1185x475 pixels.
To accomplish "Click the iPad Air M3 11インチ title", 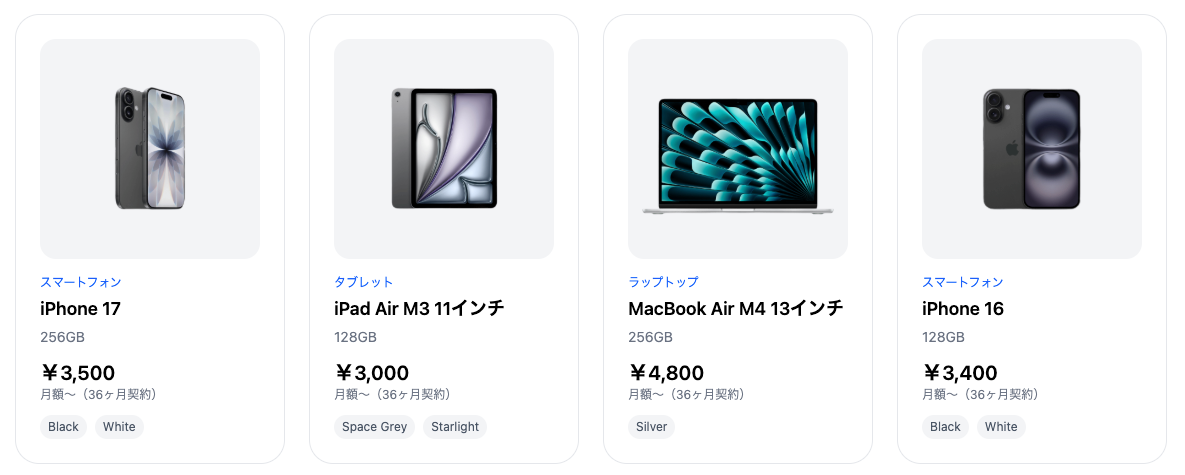I will pos(419,309).
